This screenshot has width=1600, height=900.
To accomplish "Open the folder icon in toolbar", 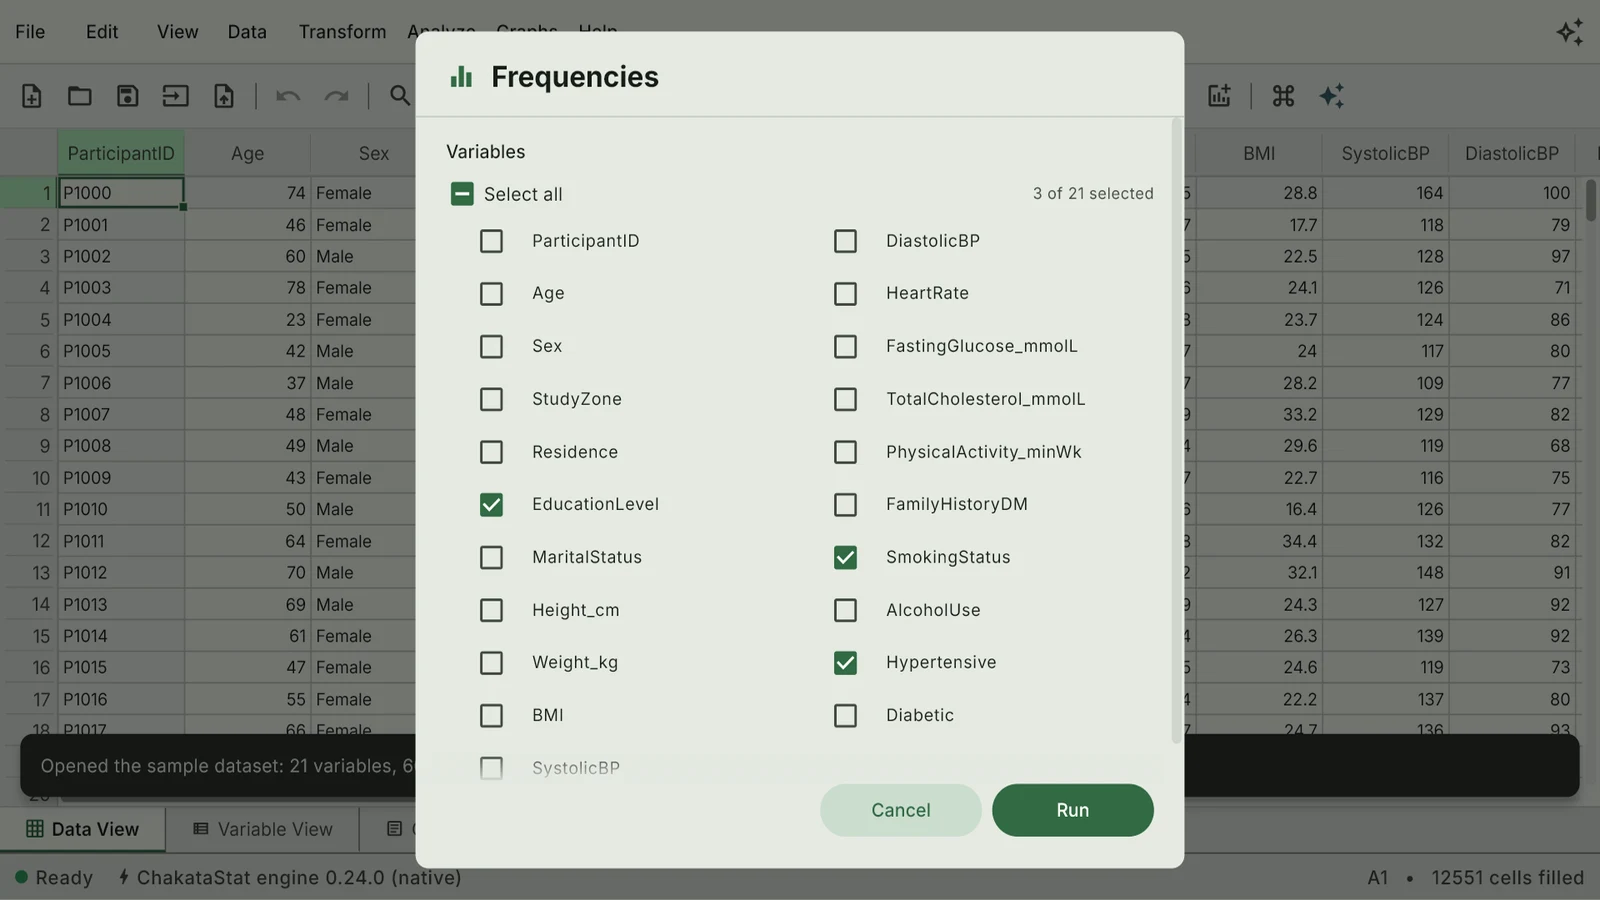I will coord(80,96).
